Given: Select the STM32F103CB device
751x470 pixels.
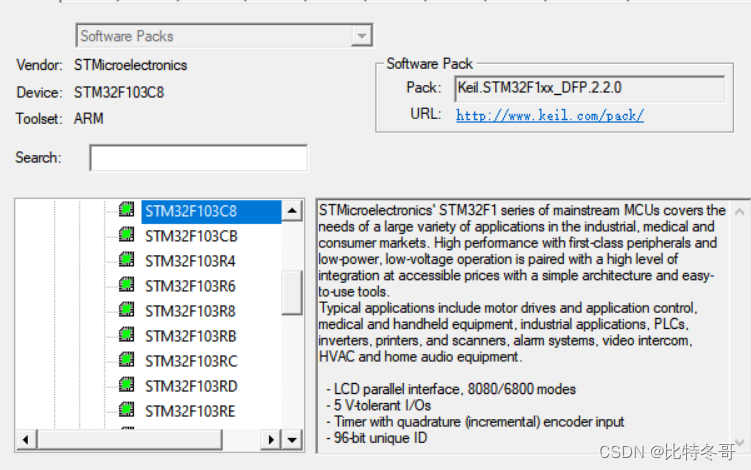Looking at the screenshot, I should pos(191,237).
